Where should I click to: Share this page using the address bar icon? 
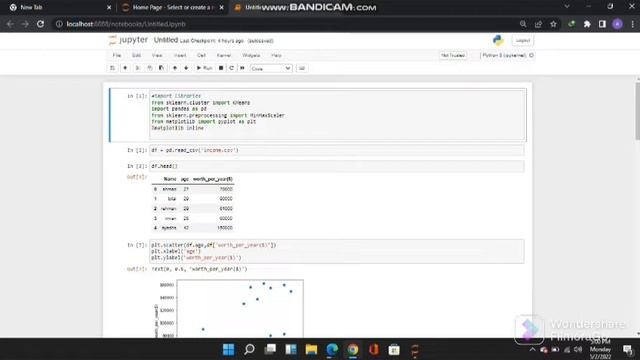(x=538, y=24)
